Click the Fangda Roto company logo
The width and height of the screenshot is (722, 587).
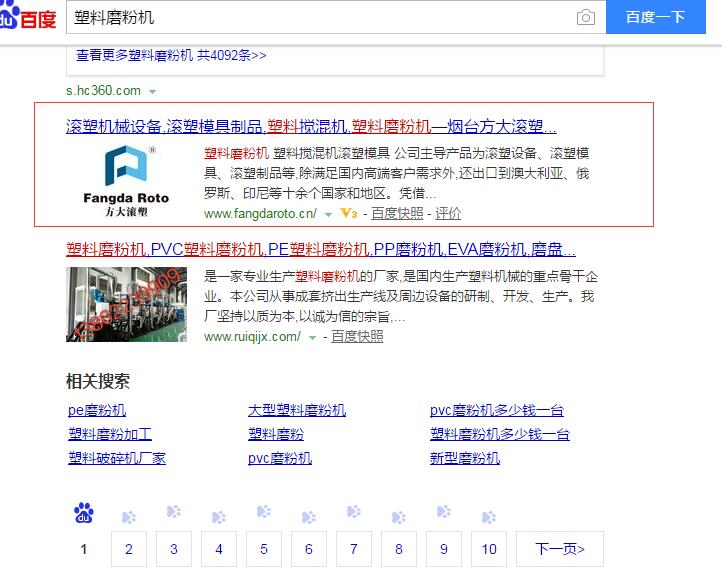(x=126, y=182)
